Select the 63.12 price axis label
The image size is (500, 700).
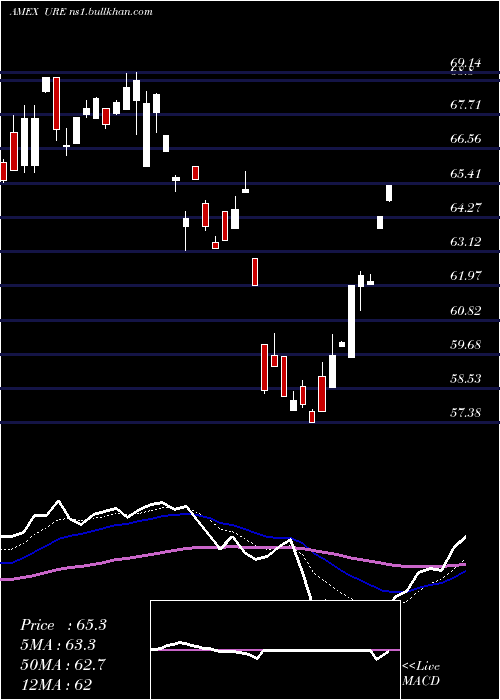click(x=466, y=242)
